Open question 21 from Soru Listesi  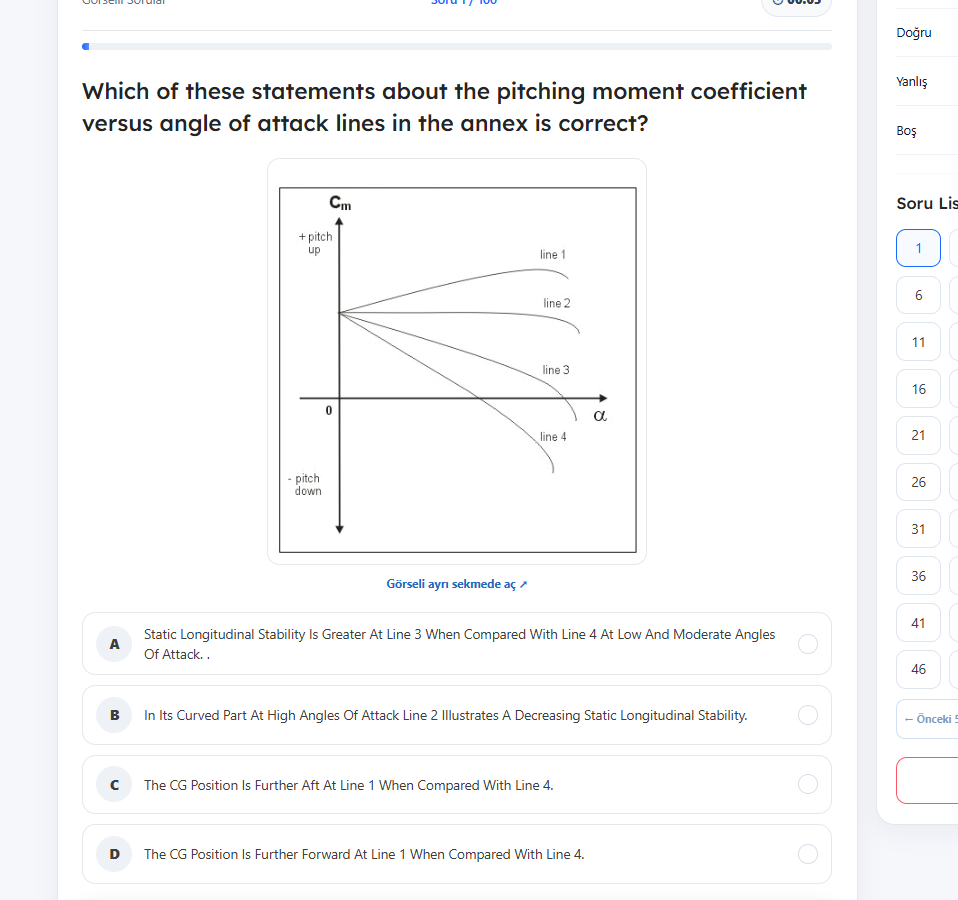(x=918, y=436)
